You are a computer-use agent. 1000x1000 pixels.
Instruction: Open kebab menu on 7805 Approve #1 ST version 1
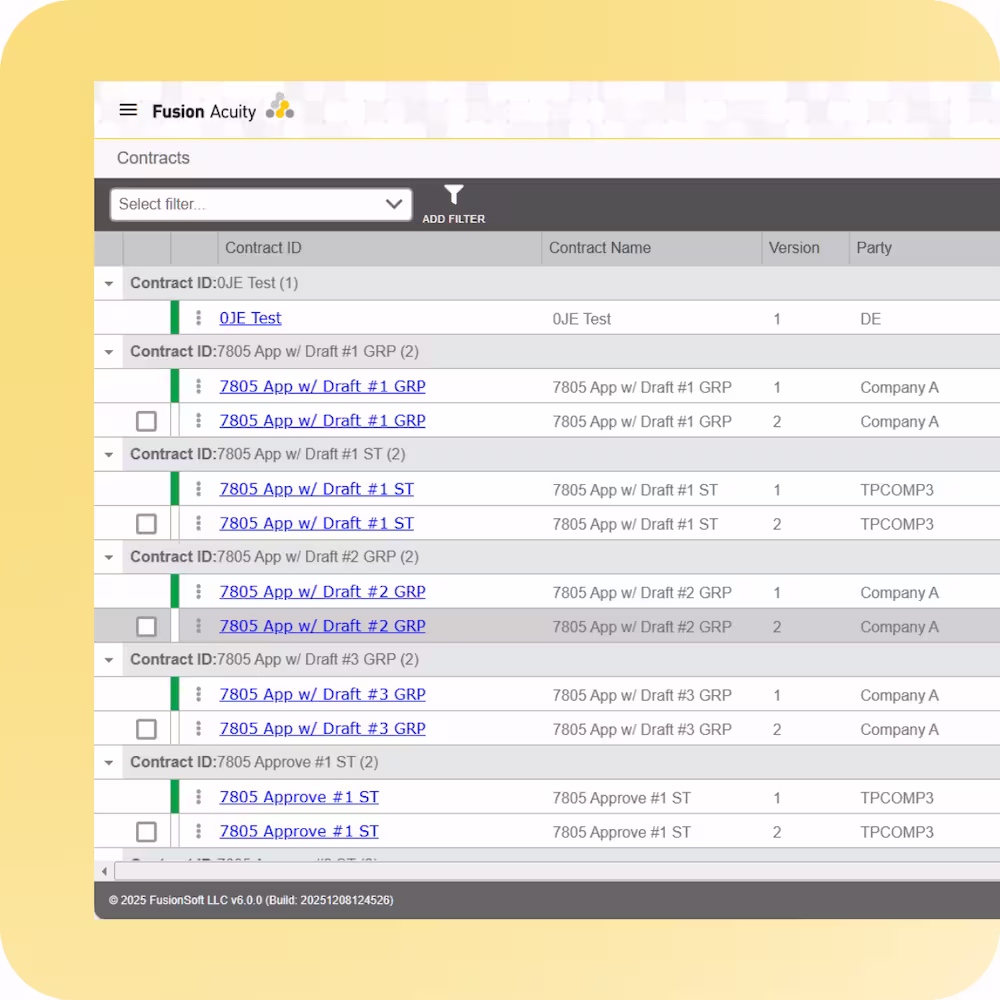coord(197,797)
